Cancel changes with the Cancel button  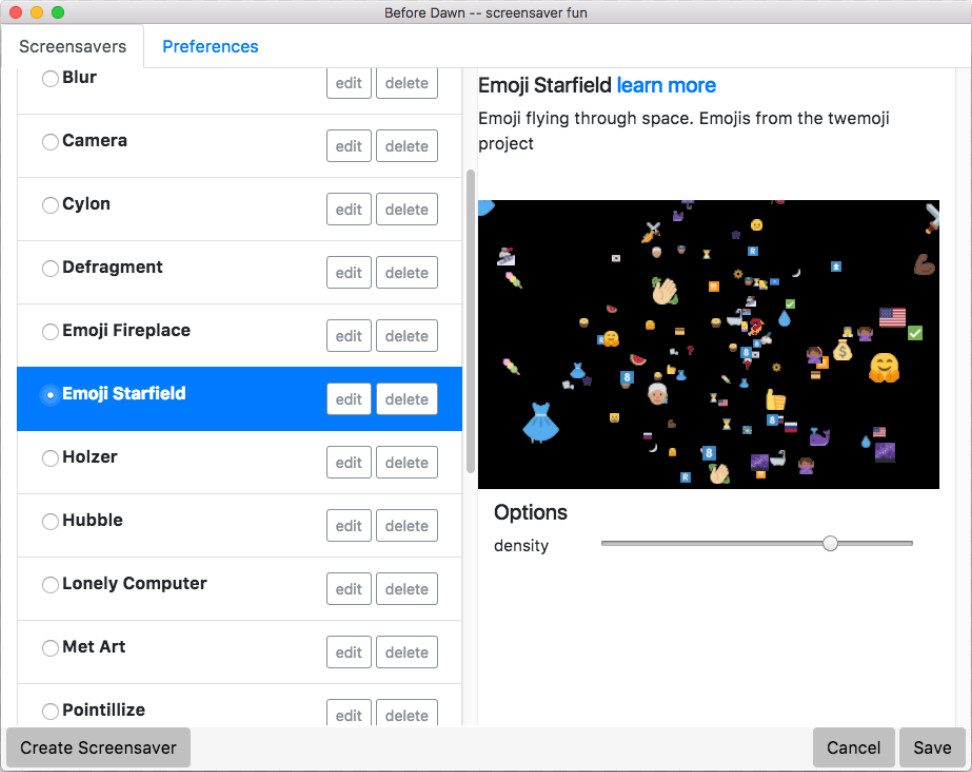[x=854, y=748]
